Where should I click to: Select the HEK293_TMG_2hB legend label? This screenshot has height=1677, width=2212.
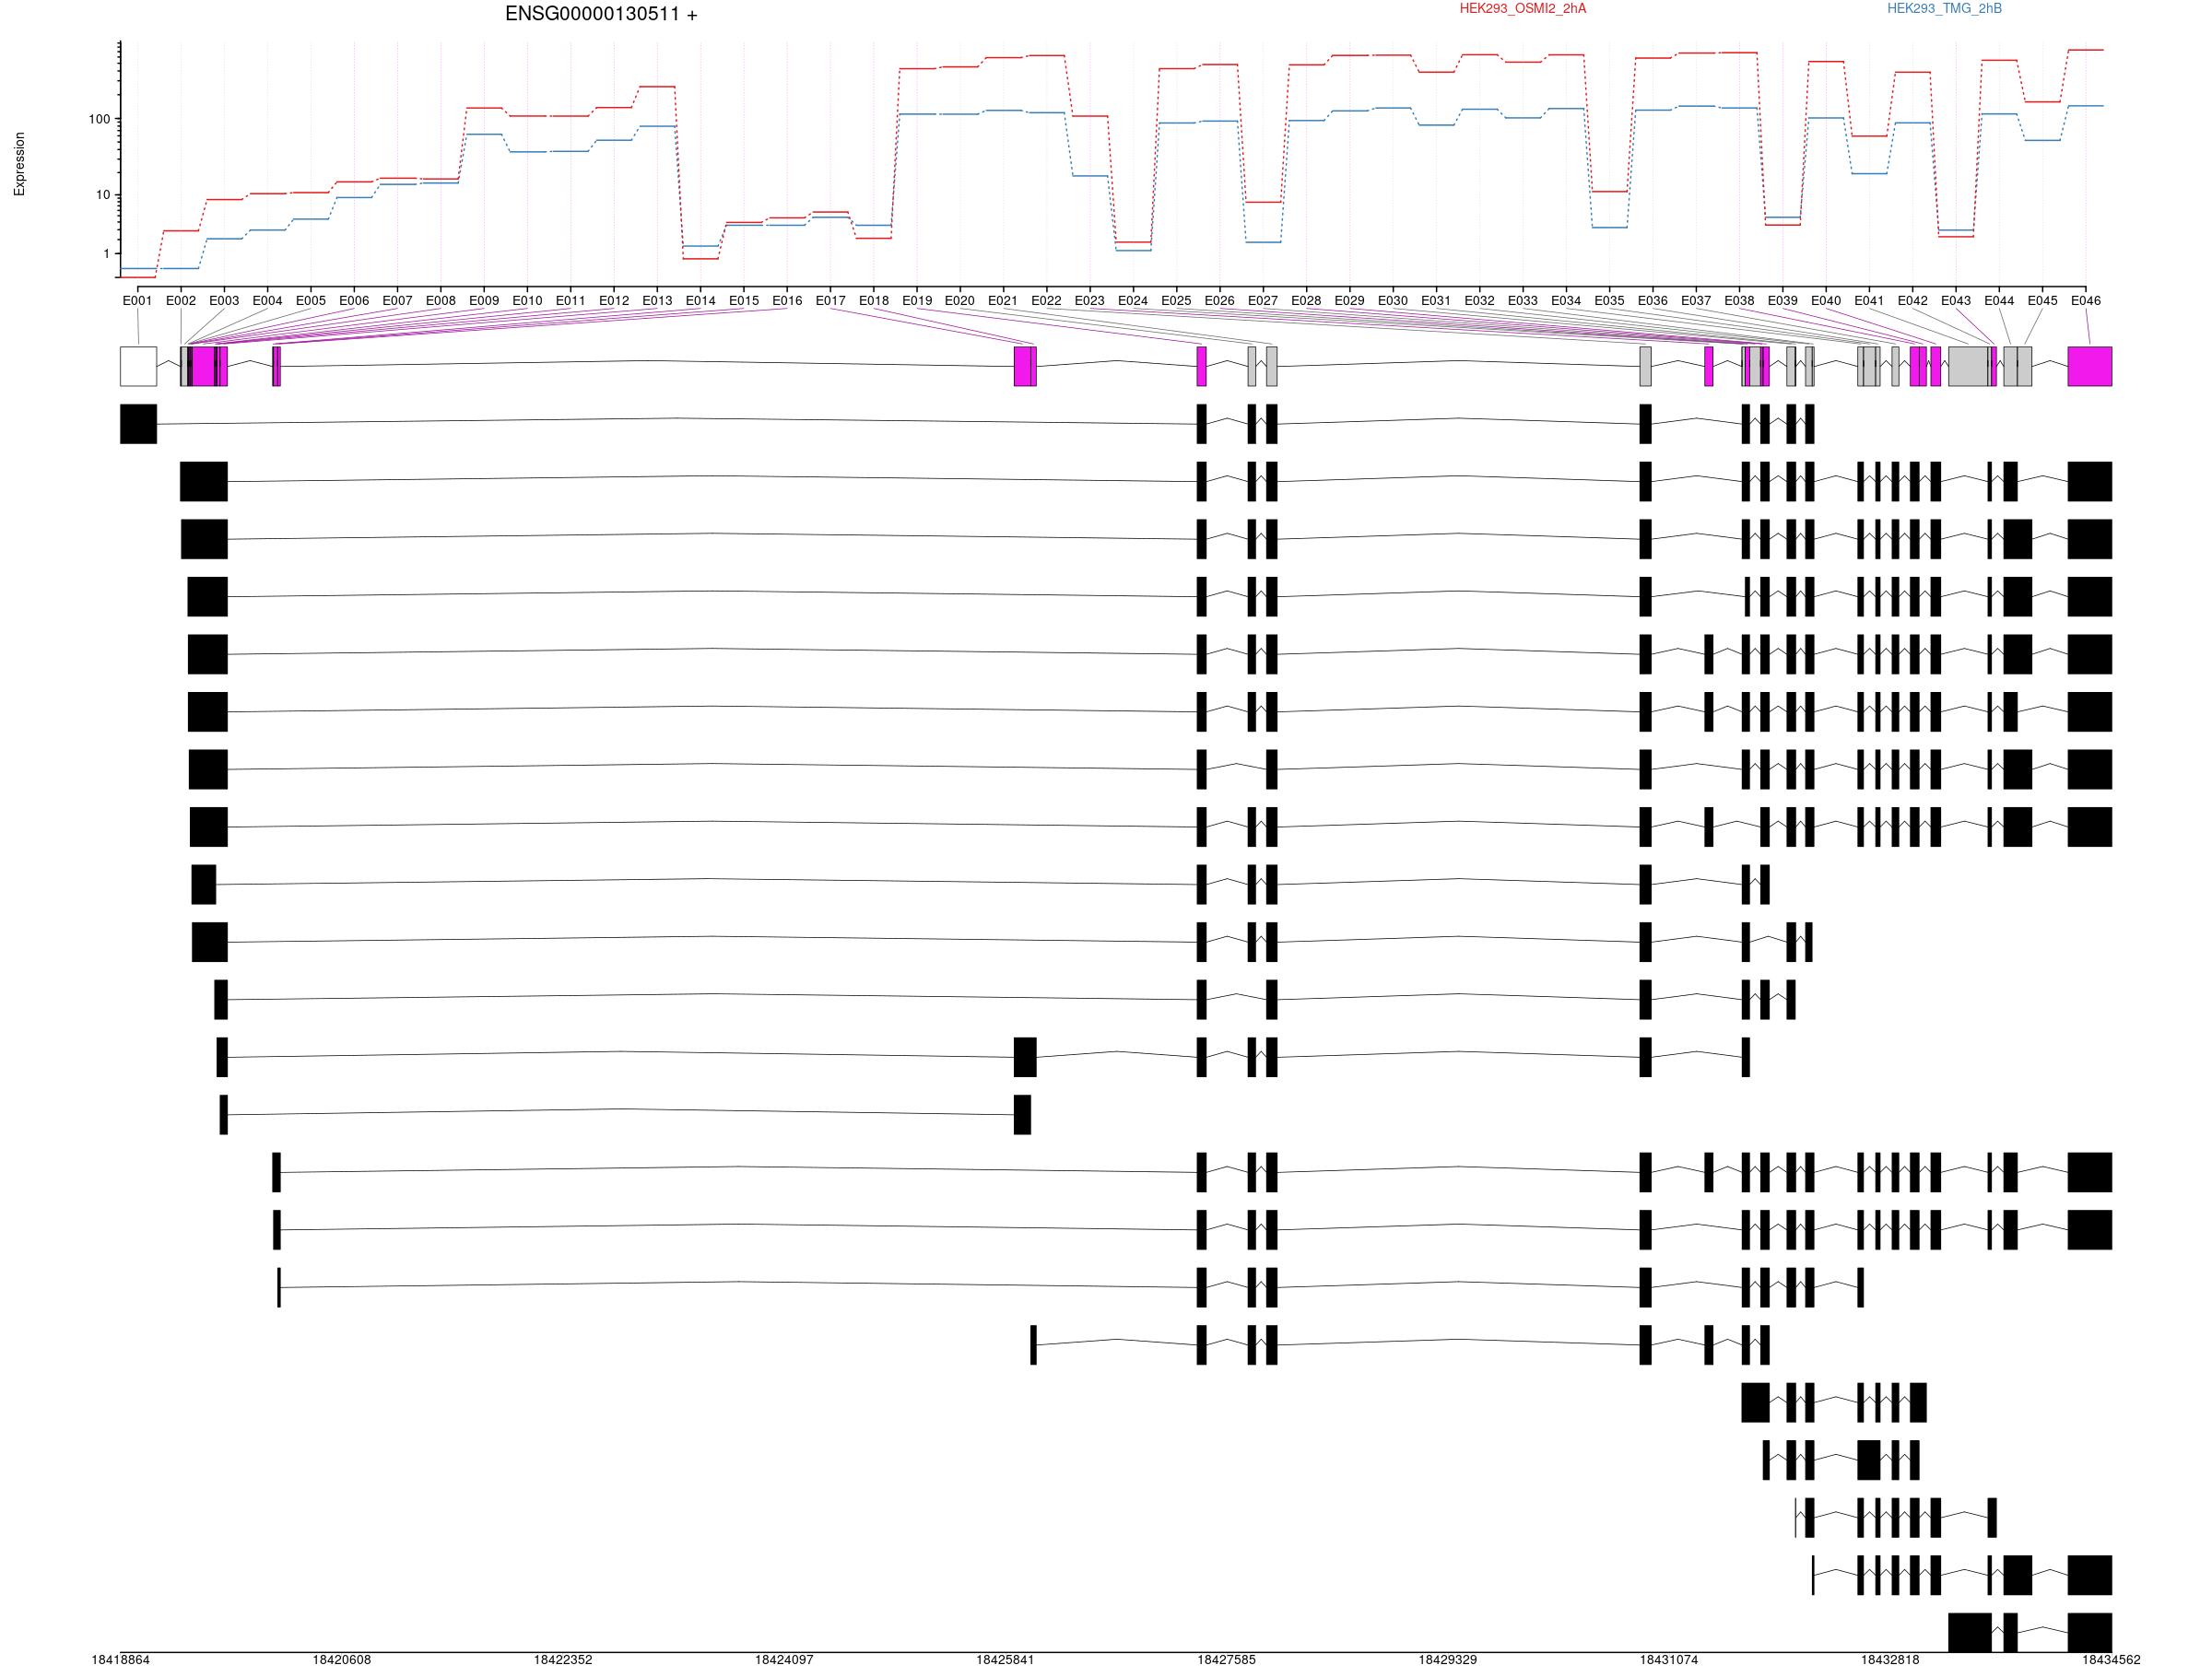point(1944,9)
